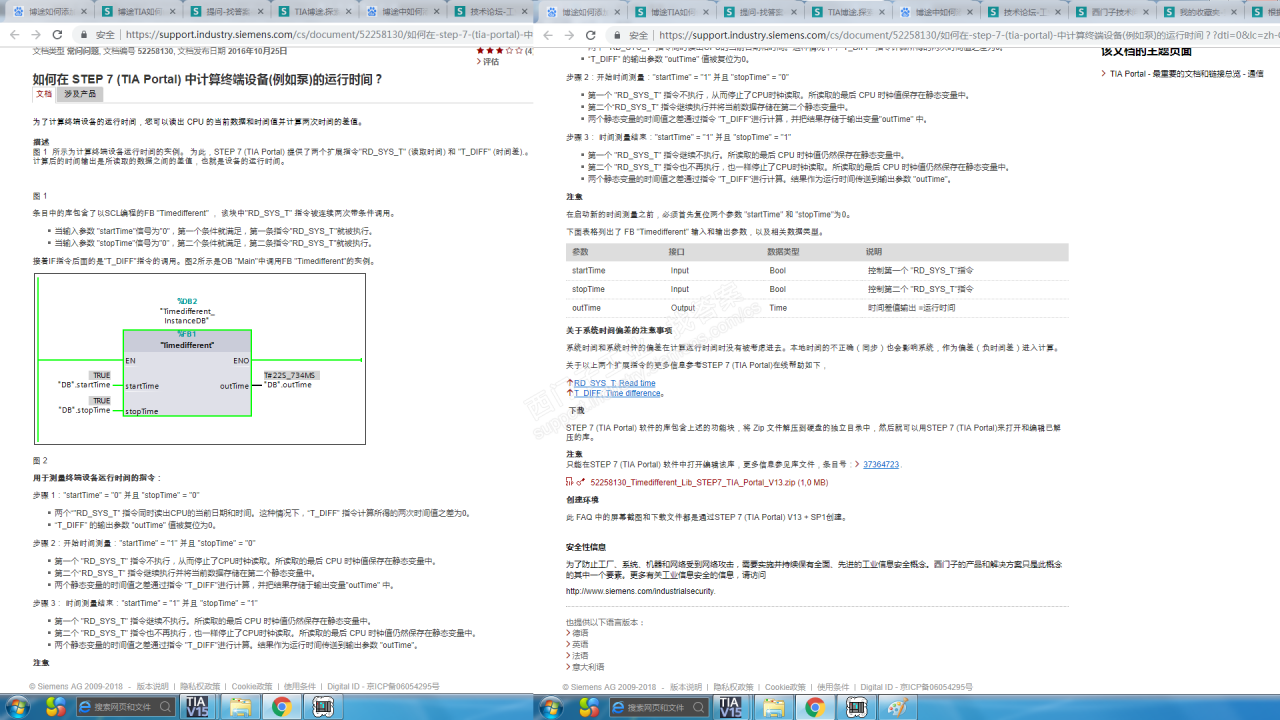Open the Paint palette icon on right taskbar
Viewport: 1280px width, 720px height.
(897, 707)
